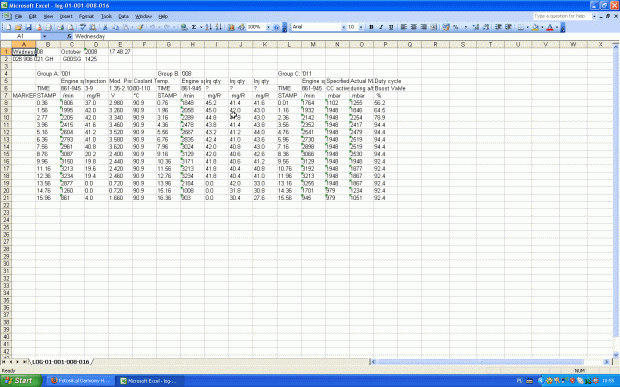Open Fill Color dropdown arrow

(542, 27)
